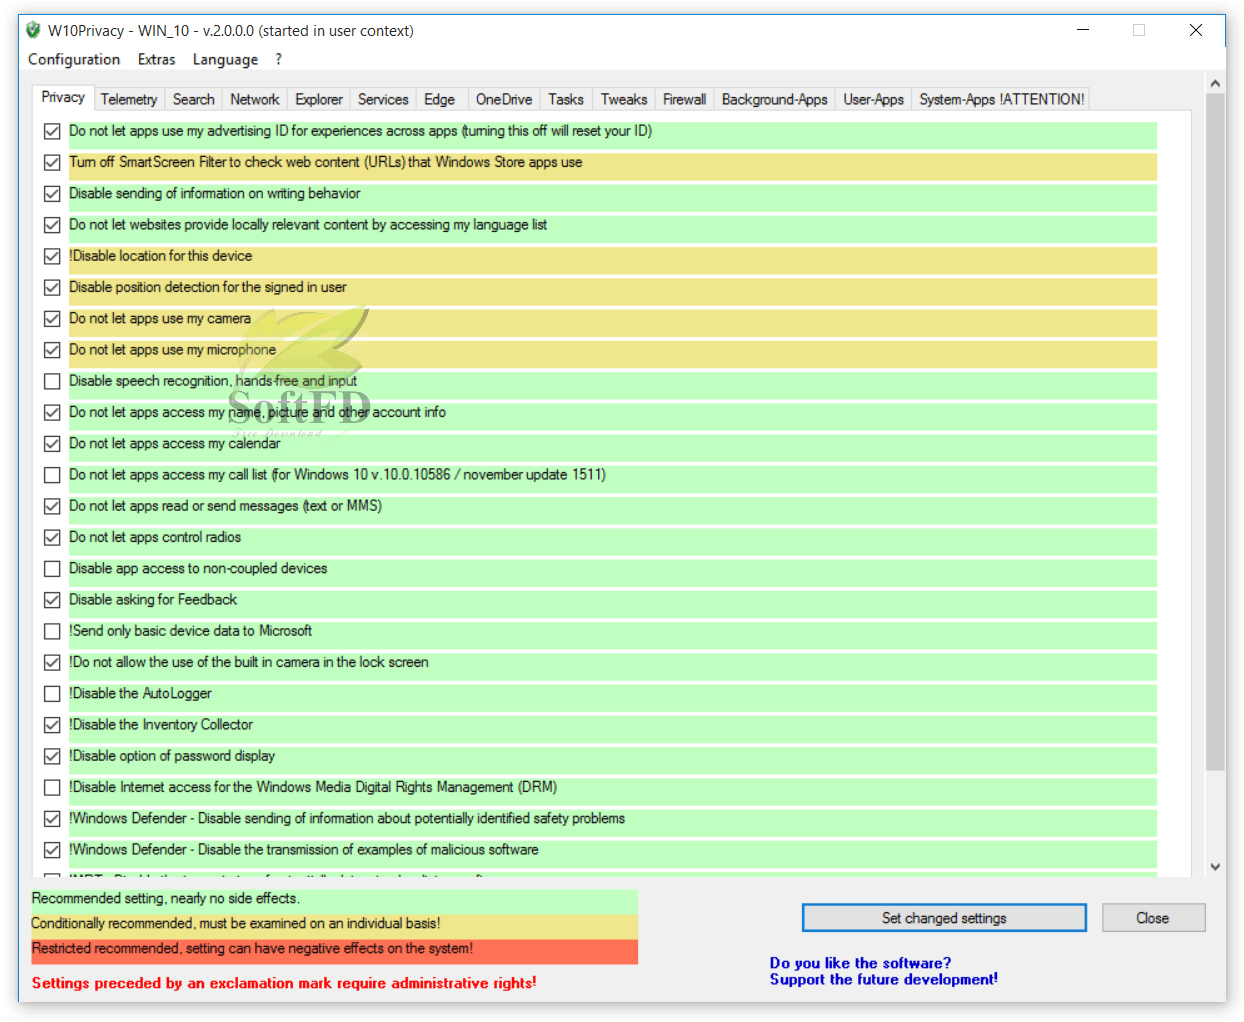Viewport: 1244px width, 1022px height.
Task: Close the W10Privacy window with X
Action: tap(1196, 30)
